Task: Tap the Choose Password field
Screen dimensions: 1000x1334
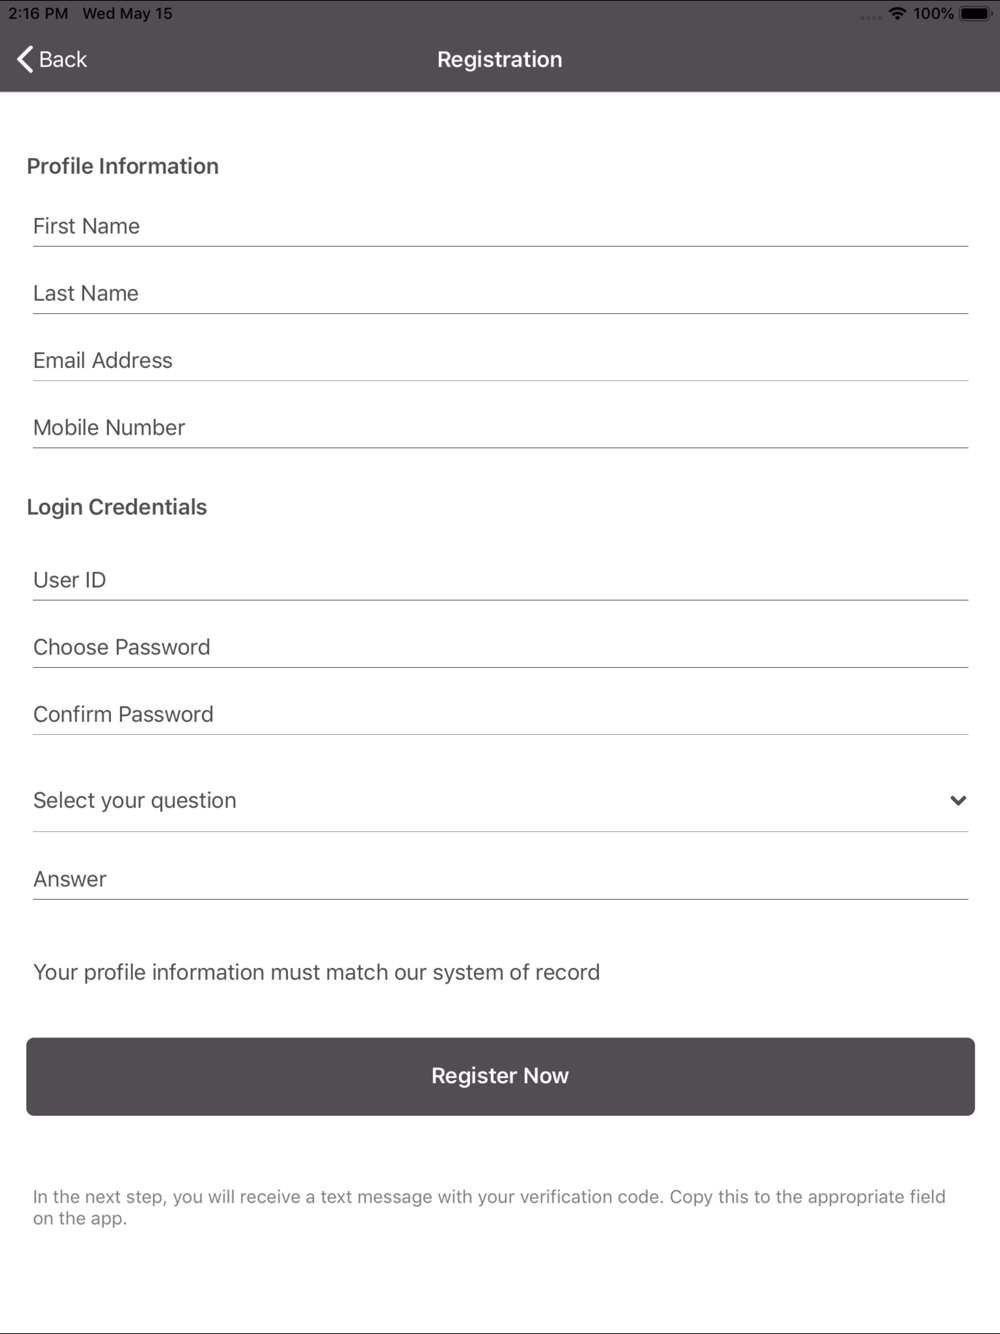Action: [x=500, y=647]
